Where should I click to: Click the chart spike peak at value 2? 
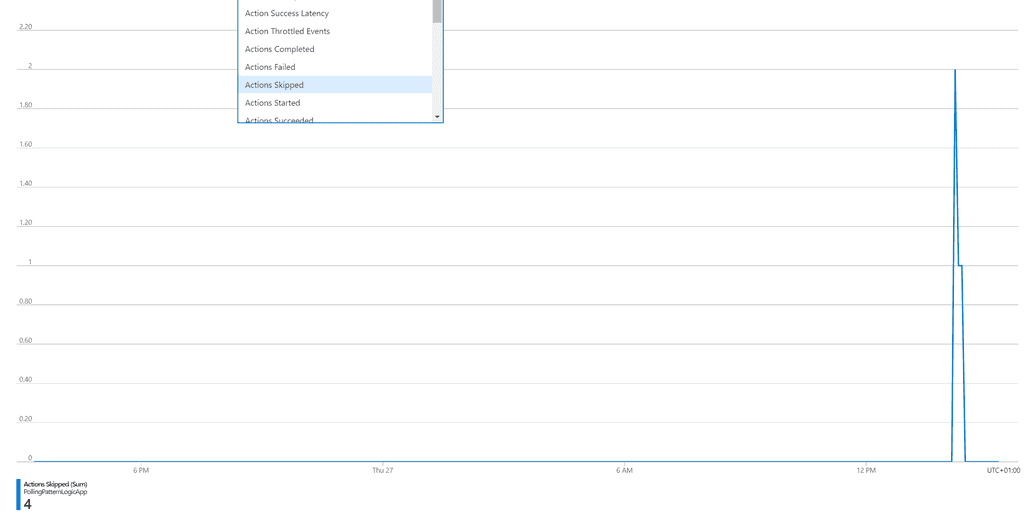point(955,70)
